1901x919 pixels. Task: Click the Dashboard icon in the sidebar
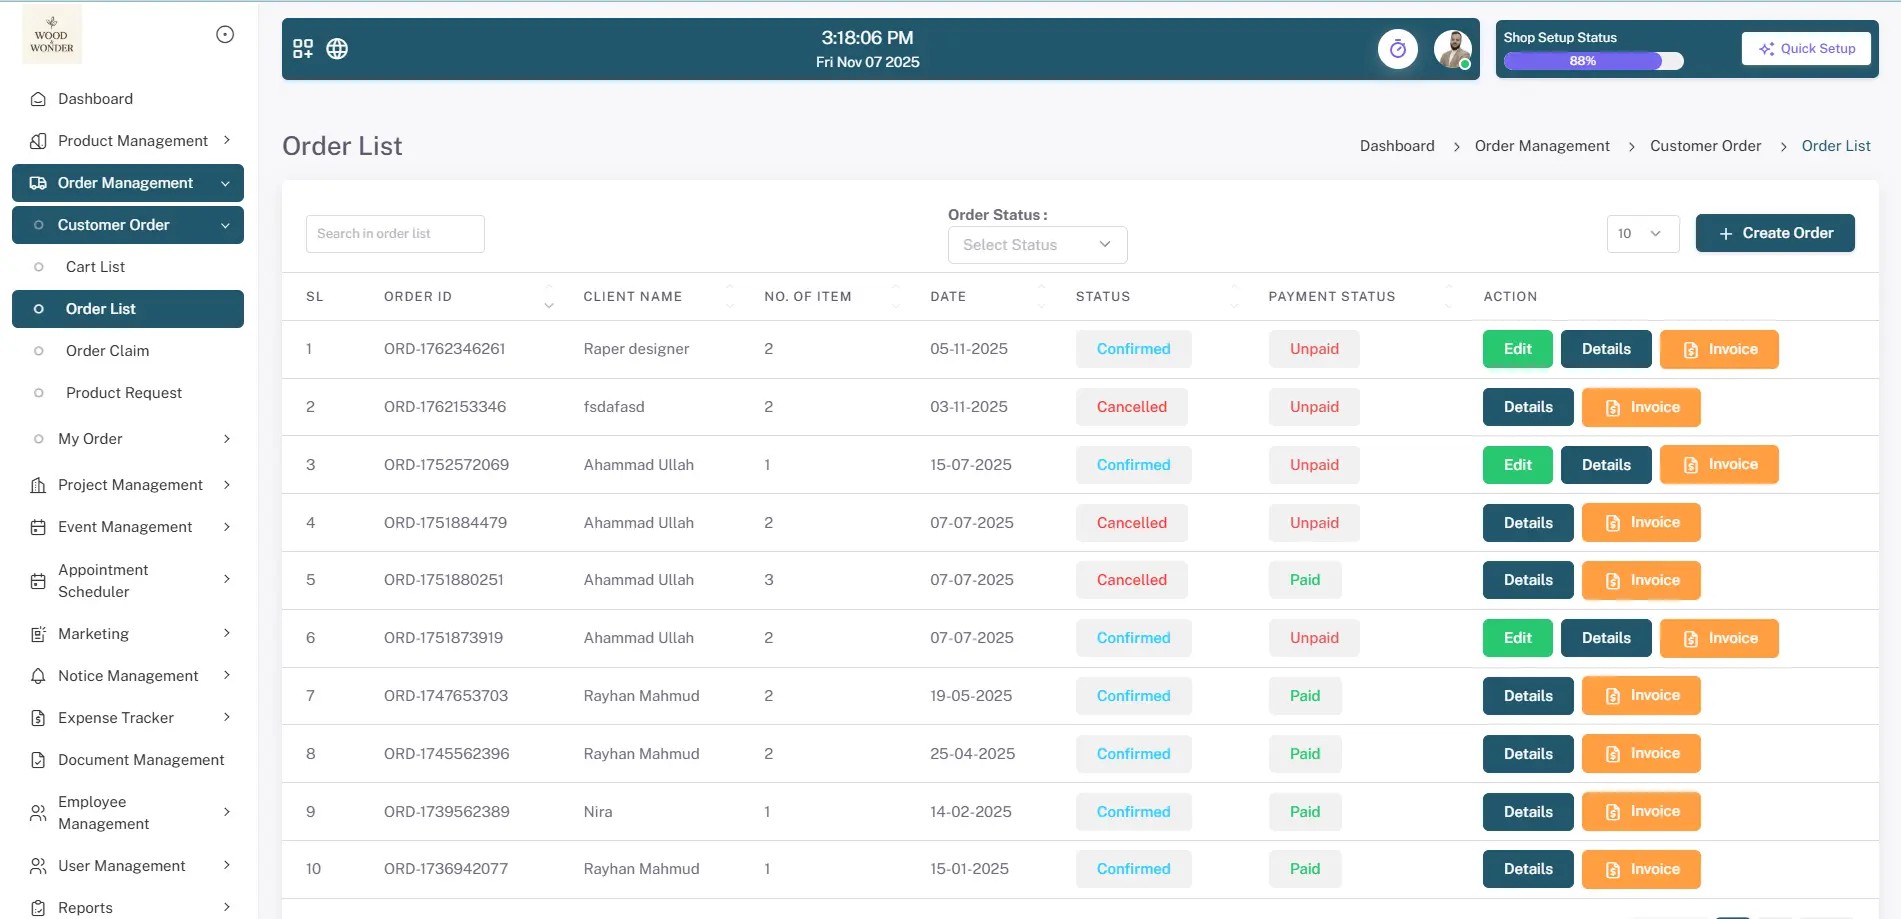[36, 98]
